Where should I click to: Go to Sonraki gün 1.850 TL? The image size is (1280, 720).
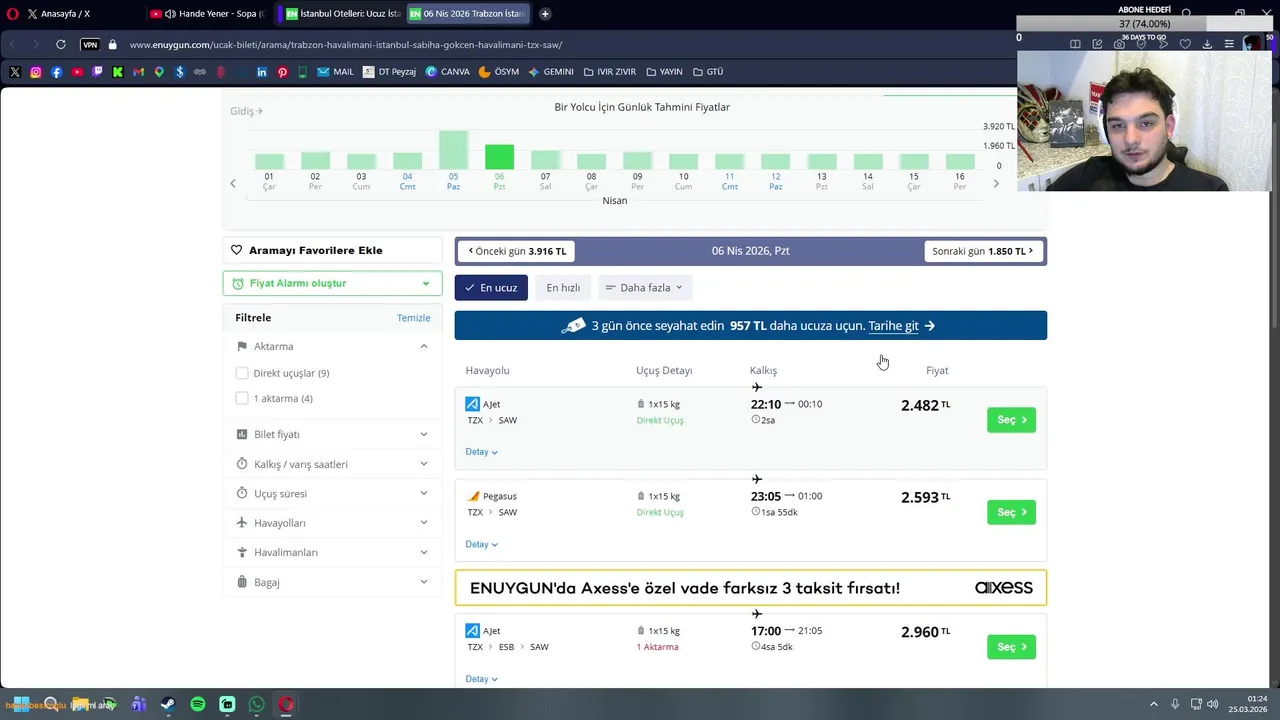(984, 251)
